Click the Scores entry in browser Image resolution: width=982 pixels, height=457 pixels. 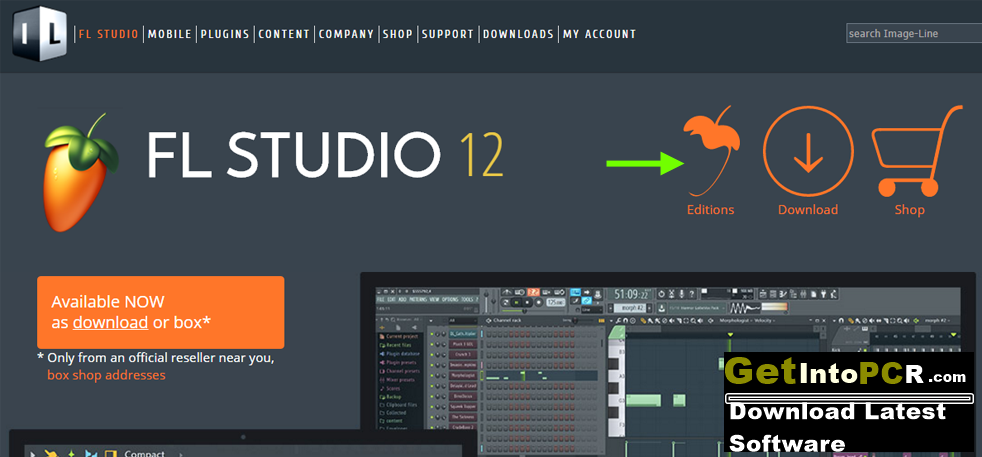click(x=390, y=388)
